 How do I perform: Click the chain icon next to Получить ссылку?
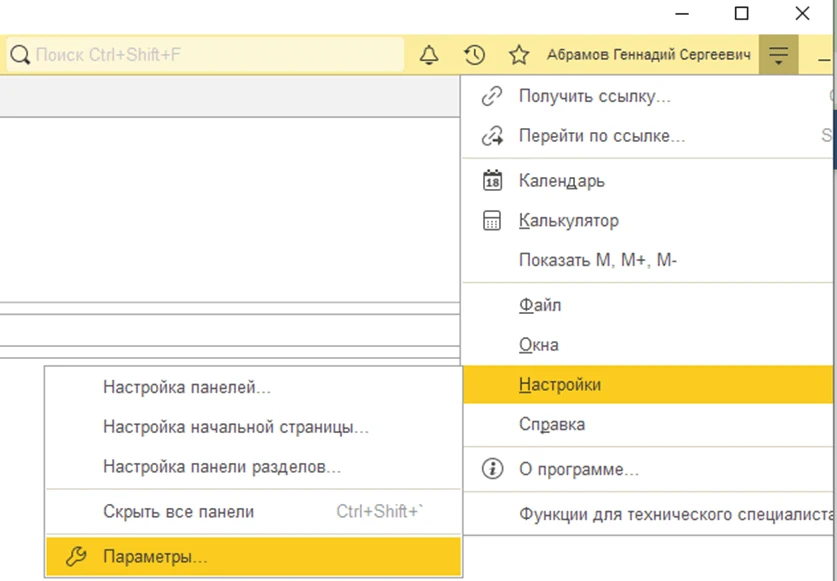point(491,96)
